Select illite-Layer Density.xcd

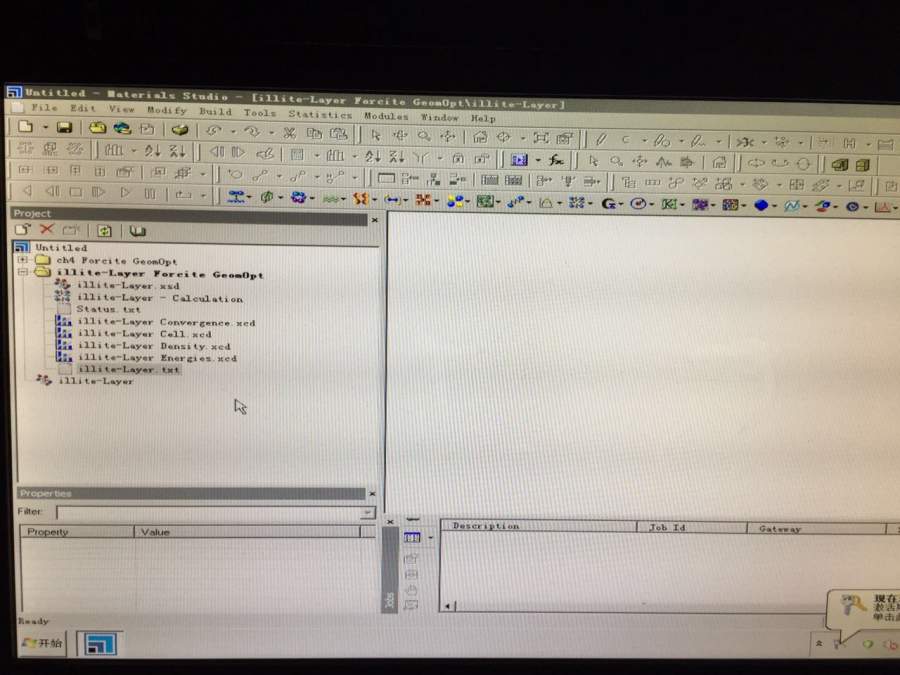coord(154,346)
